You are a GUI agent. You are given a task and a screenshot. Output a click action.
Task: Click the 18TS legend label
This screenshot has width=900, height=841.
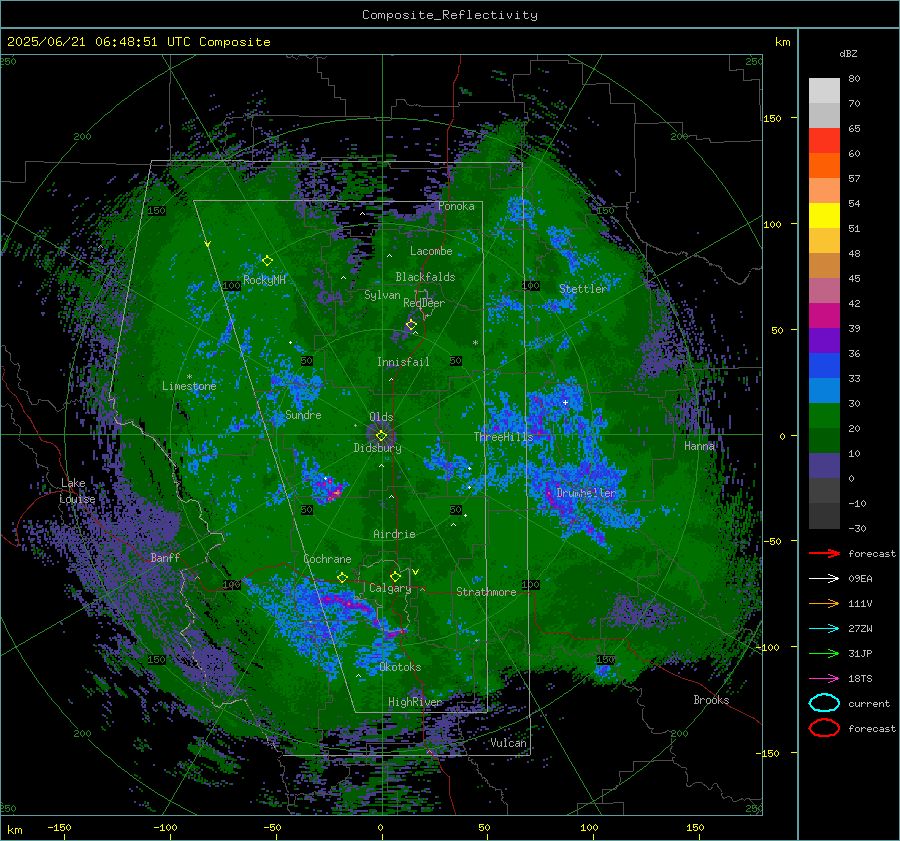pos(860,679)
